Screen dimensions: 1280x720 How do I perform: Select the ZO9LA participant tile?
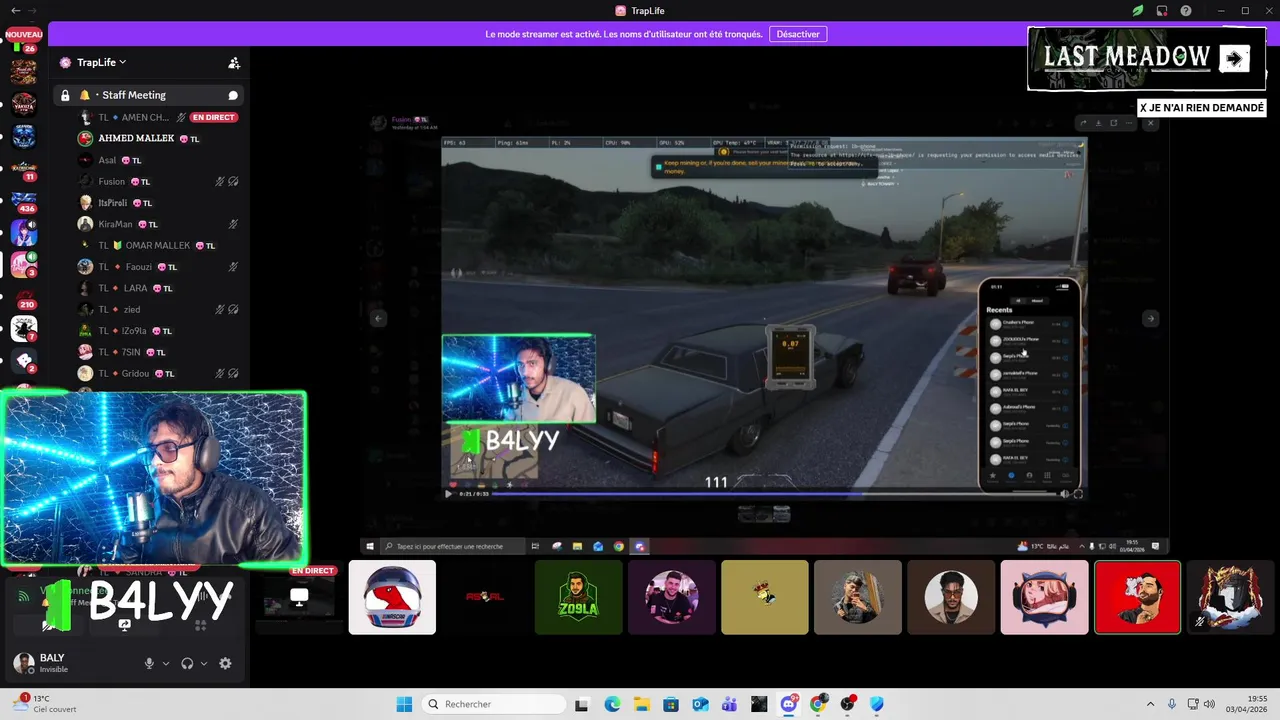pyautogui.click(x=578, y=597)
